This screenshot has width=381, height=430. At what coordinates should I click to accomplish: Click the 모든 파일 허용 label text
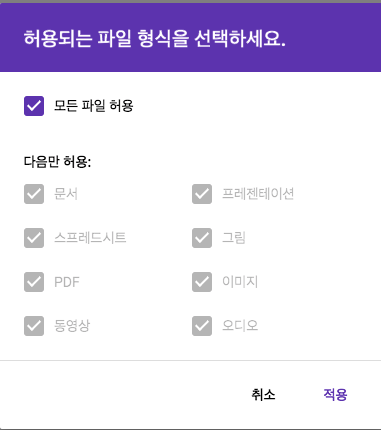tap(94, 106)
